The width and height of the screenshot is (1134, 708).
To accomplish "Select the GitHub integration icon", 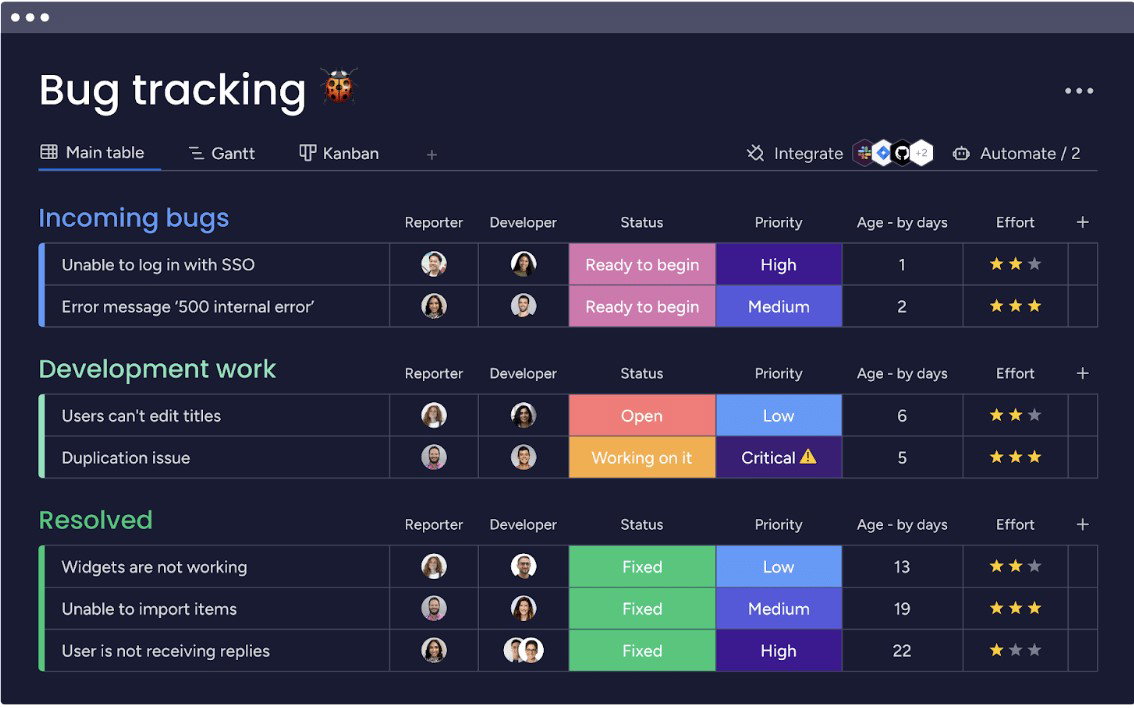I will (900, 153).
